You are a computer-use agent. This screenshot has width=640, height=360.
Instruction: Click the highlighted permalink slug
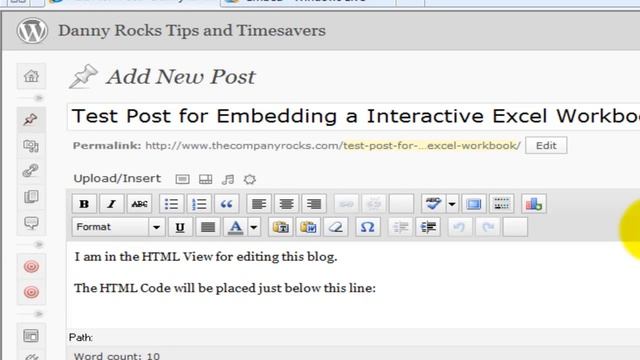(x=431, y=146)
